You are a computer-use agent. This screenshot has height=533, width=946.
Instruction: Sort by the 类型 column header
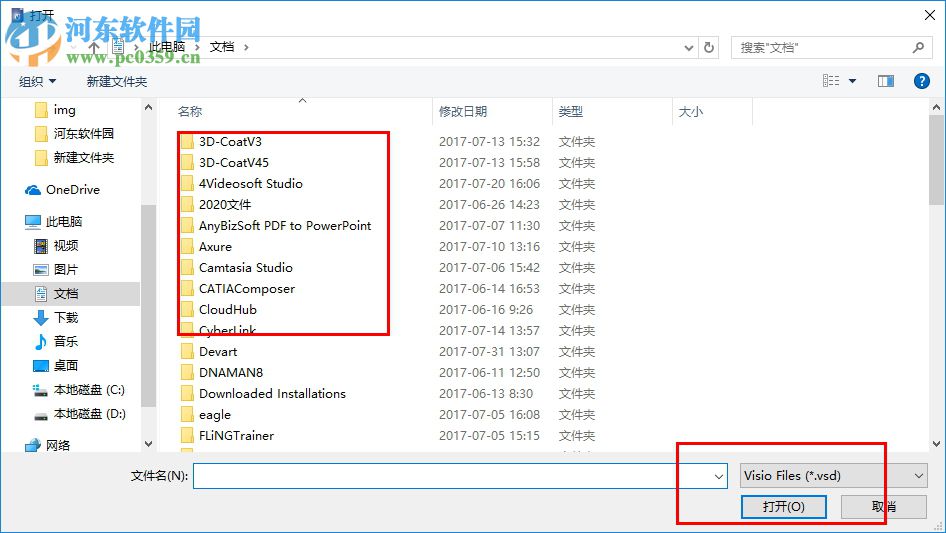(571, 112)
